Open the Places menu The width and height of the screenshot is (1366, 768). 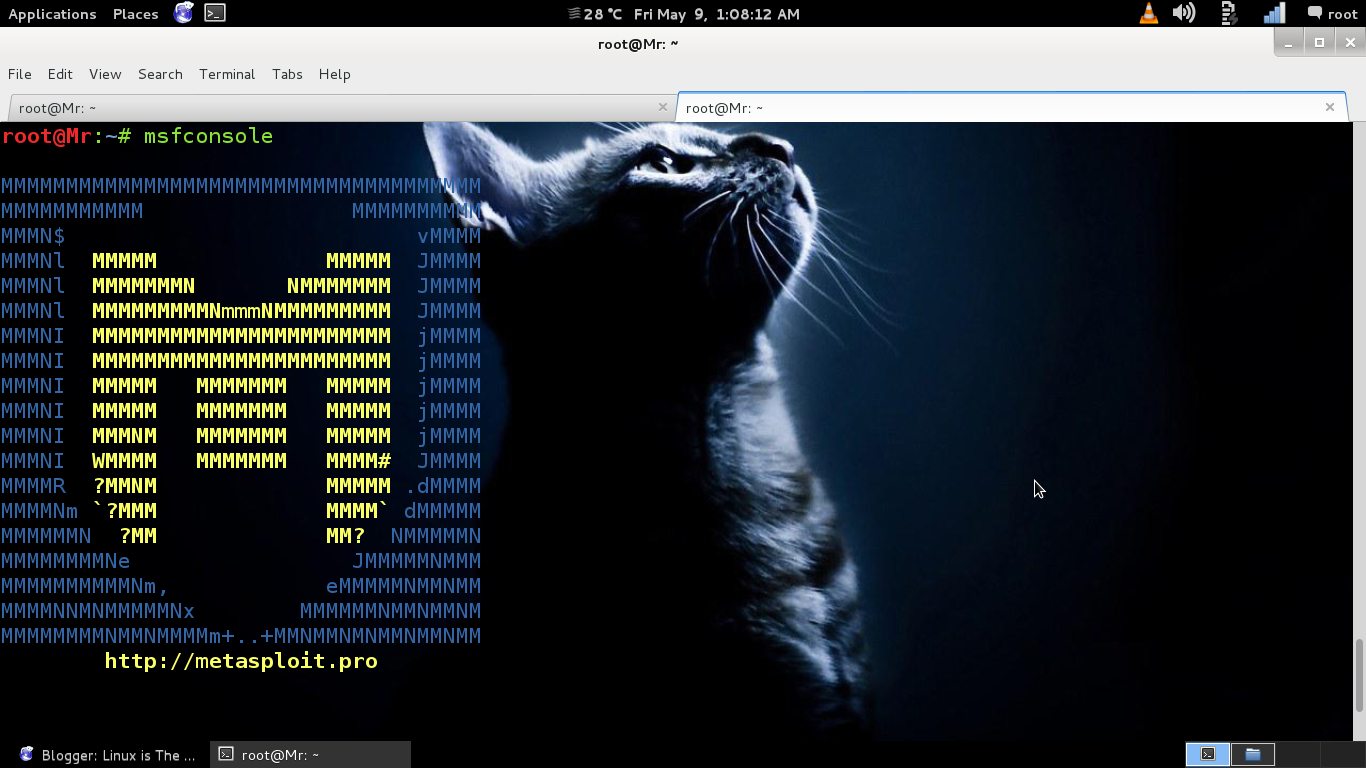click(134, 13)
